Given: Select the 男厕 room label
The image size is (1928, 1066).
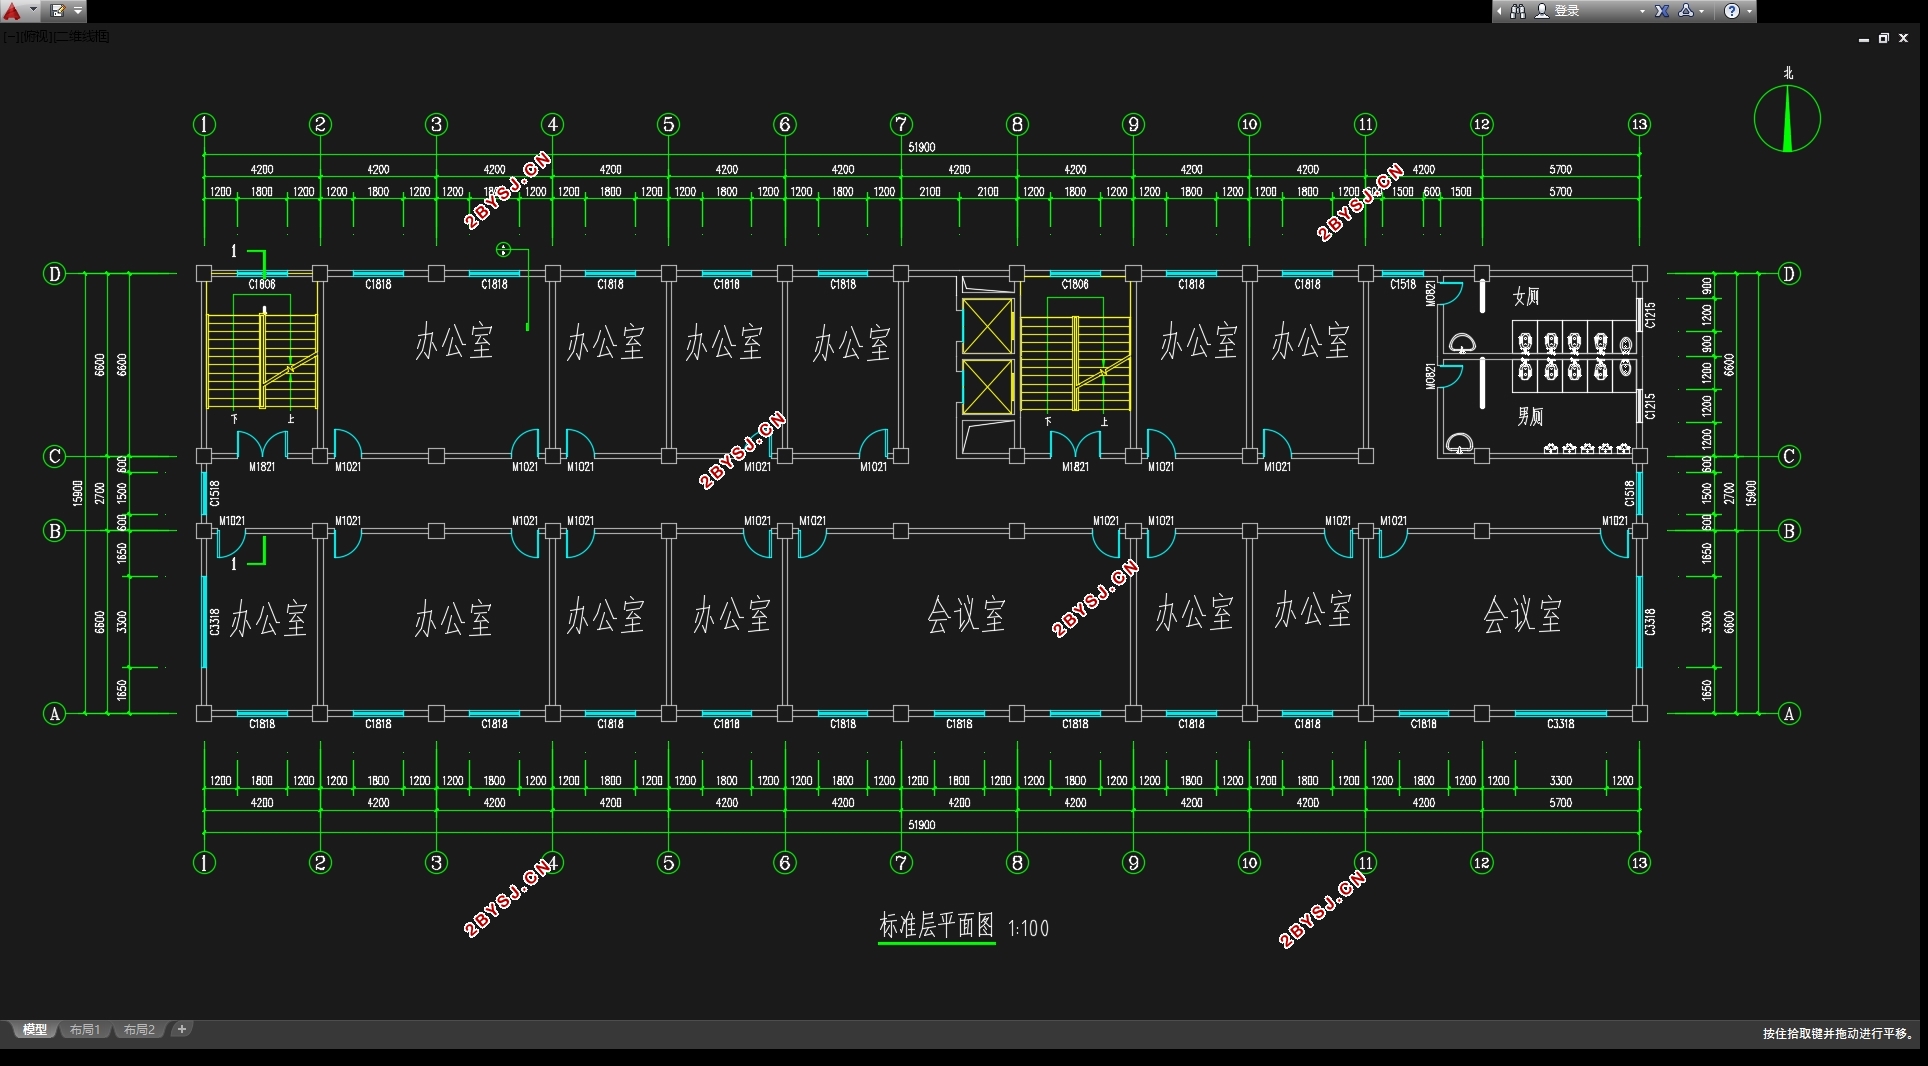Looking at the screenshot, I should click(1530, 416).
